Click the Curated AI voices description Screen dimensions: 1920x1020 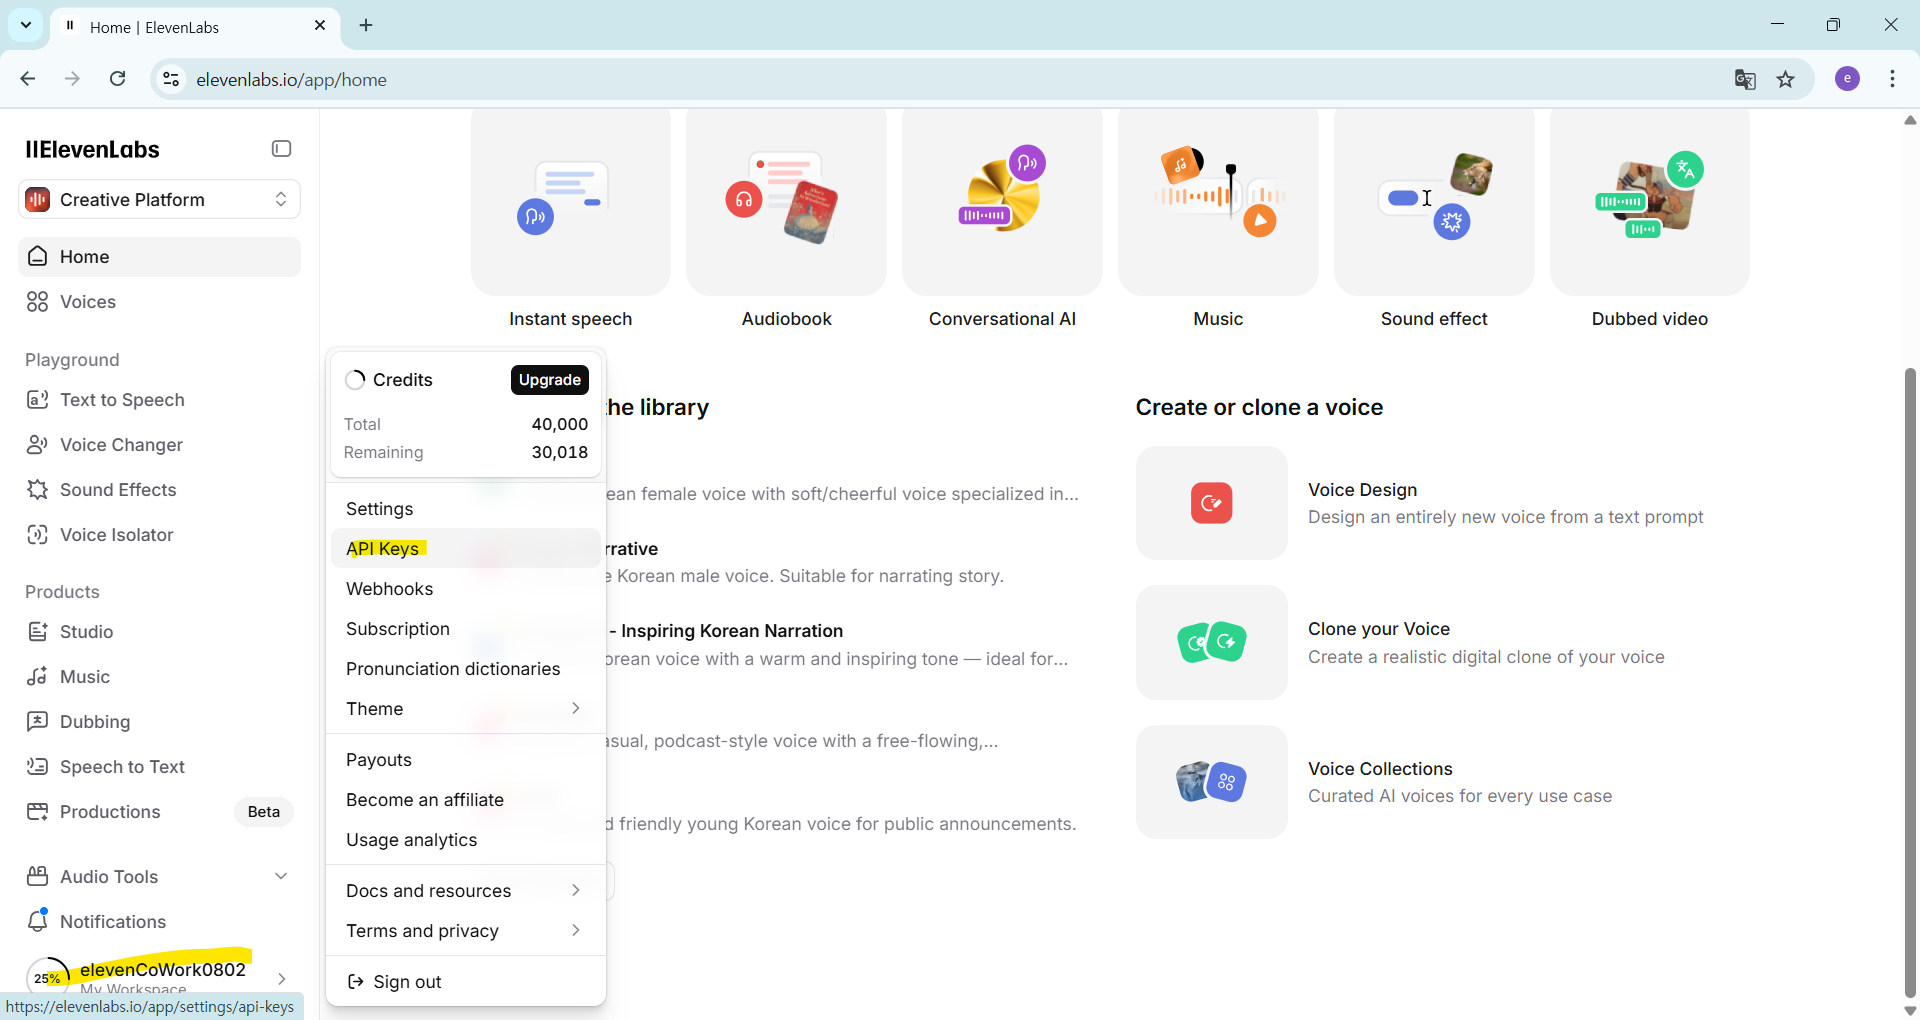(1460, 796)
